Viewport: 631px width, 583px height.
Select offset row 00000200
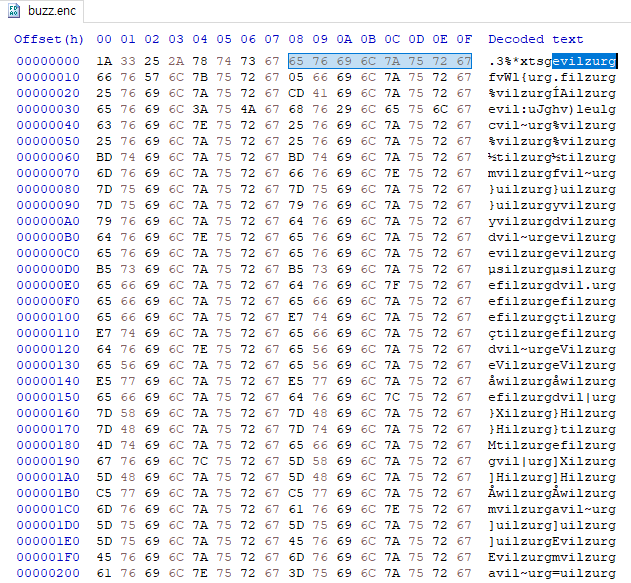(48, 573)
